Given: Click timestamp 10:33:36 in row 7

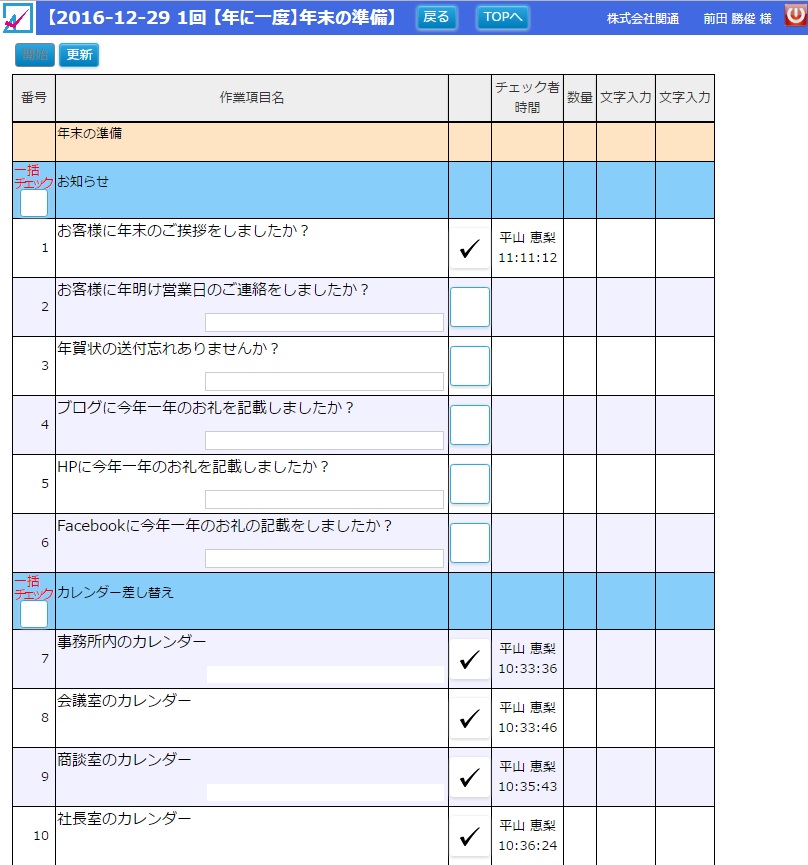Looking at the screenshot, I should pyautogui.click(x=528, y=669).
